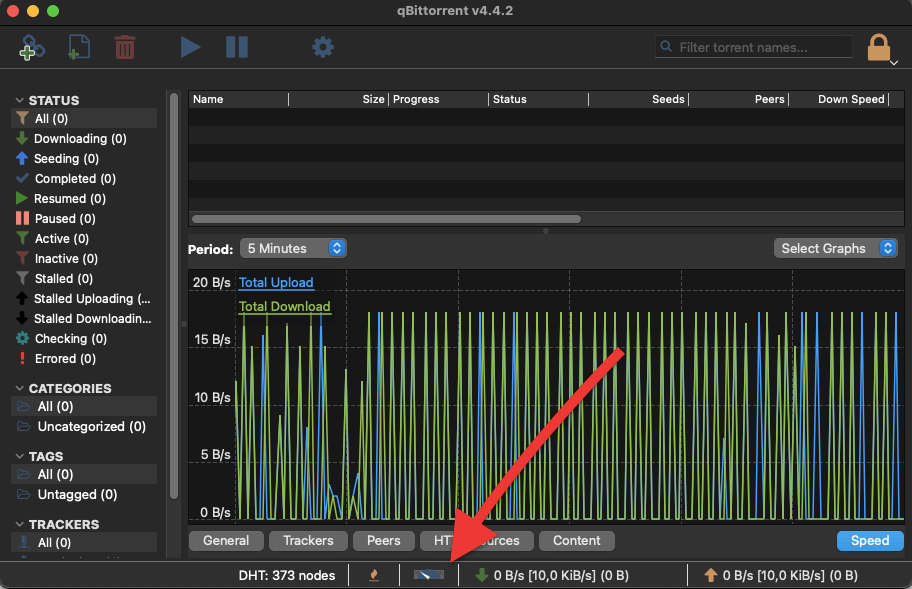This screenshot has height=589, width=912.
Task: Switch to the Trackers tab
Action: click(x=308, y=541)
